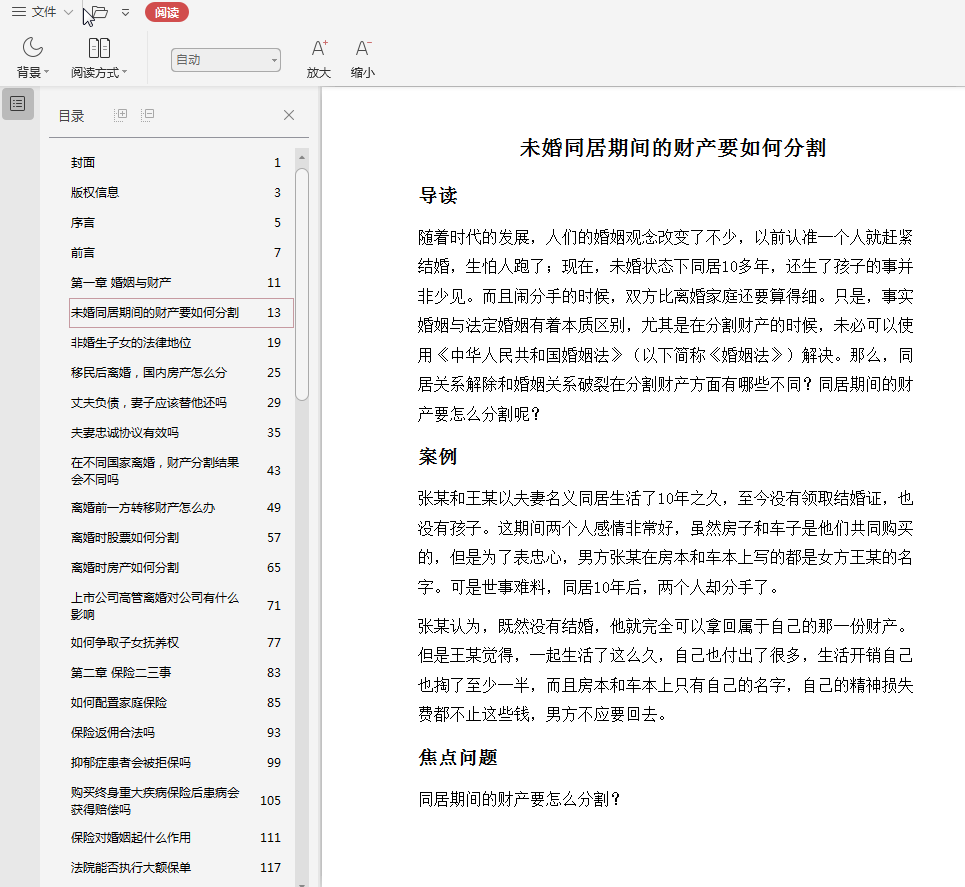This screenshot has height=887, width=965.
Task: Collapse all entries icon beside 目录
Action: 147,115
